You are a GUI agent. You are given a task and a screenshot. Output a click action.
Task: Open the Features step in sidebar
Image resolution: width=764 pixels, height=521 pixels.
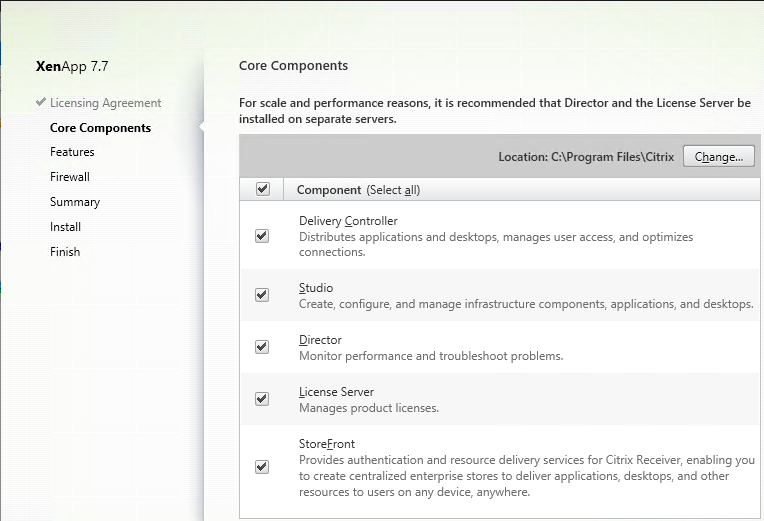click(x=72, y=152)
